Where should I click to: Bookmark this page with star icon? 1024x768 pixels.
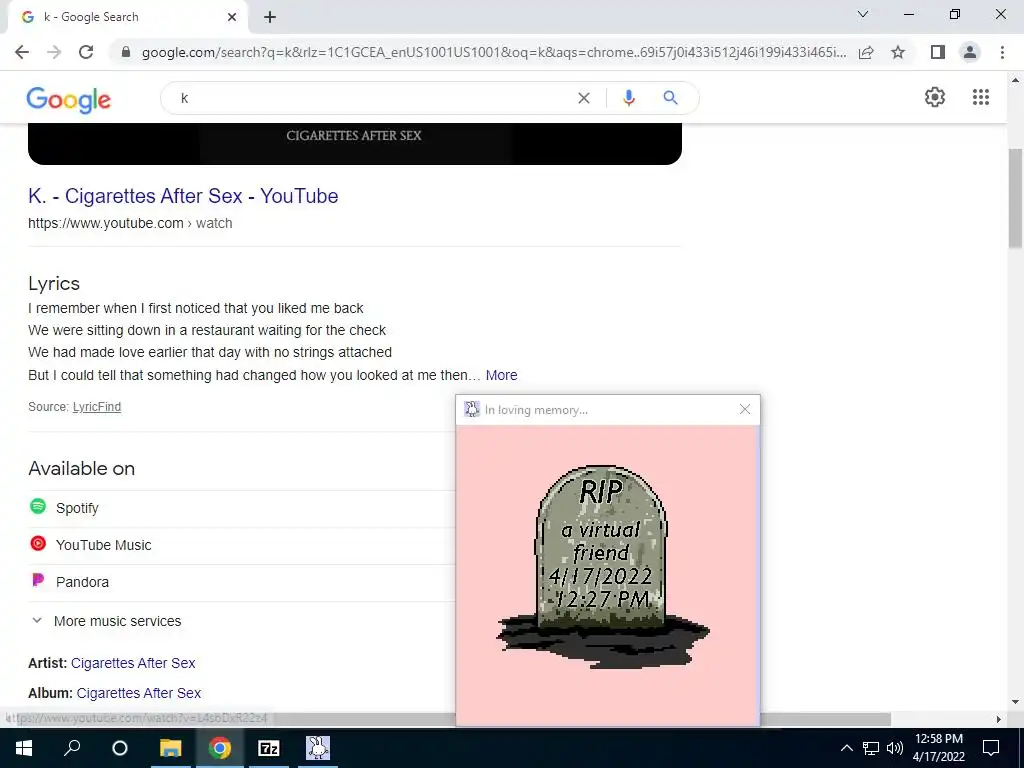[898, 52]
